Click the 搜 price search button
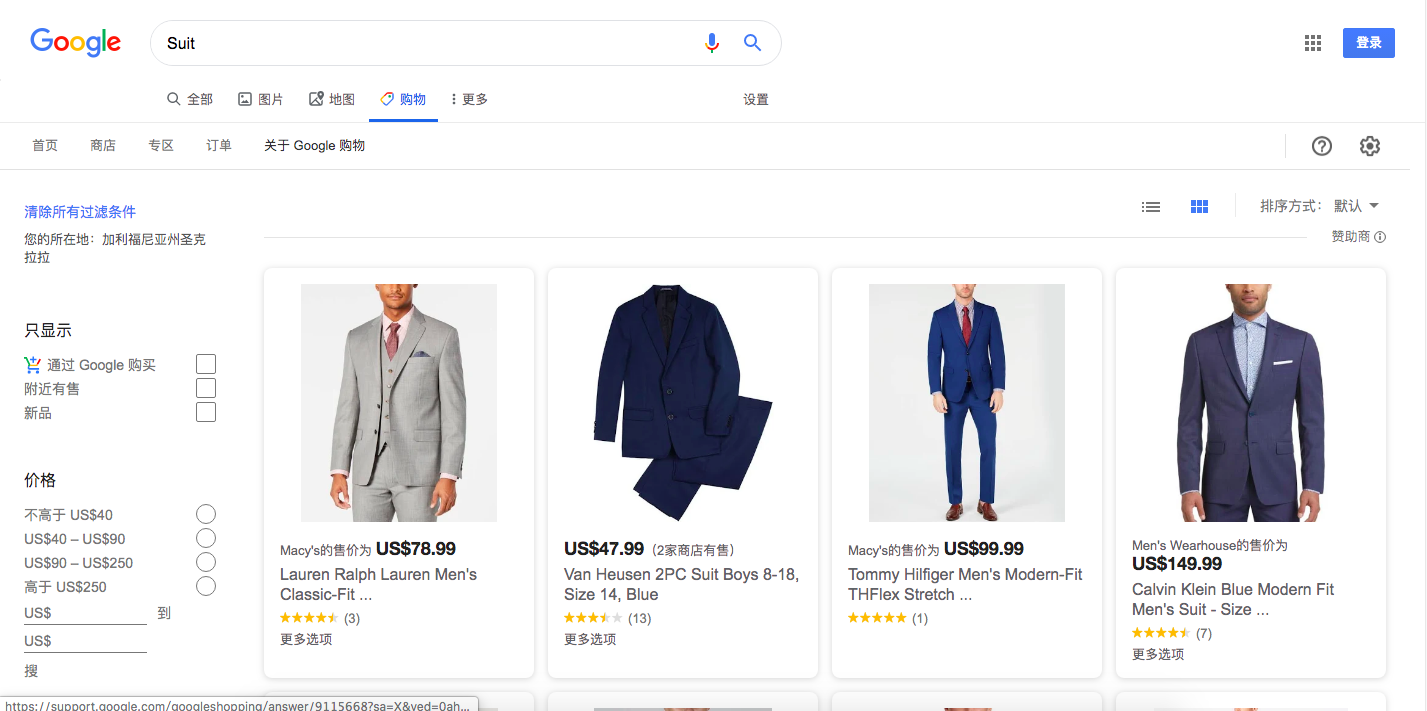Viewport: 1427px width, 711px height. 31,671
